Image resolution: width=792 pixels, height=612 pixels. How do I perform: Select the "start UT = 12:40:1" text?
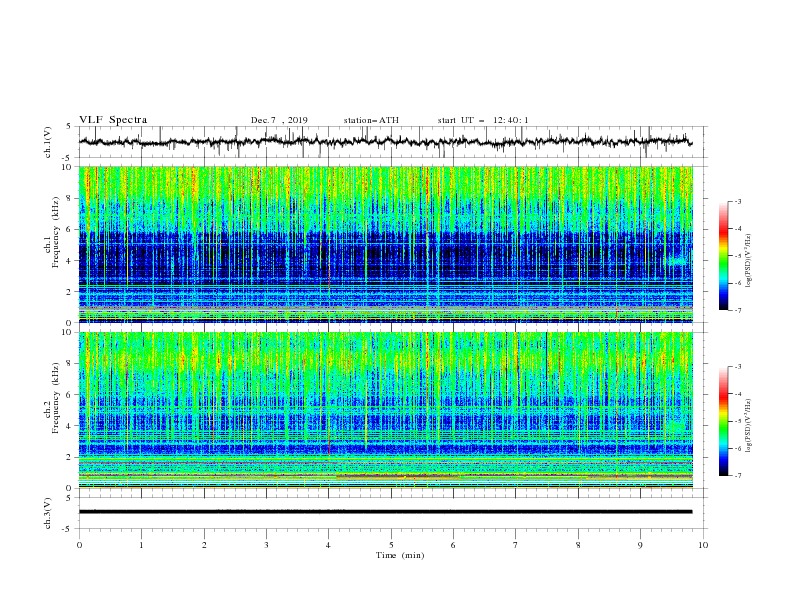point(483,120)
